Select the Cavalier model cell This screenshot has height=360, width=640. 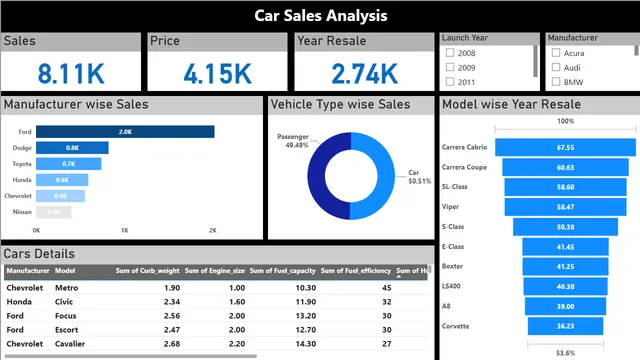click(x=70, y=344)
